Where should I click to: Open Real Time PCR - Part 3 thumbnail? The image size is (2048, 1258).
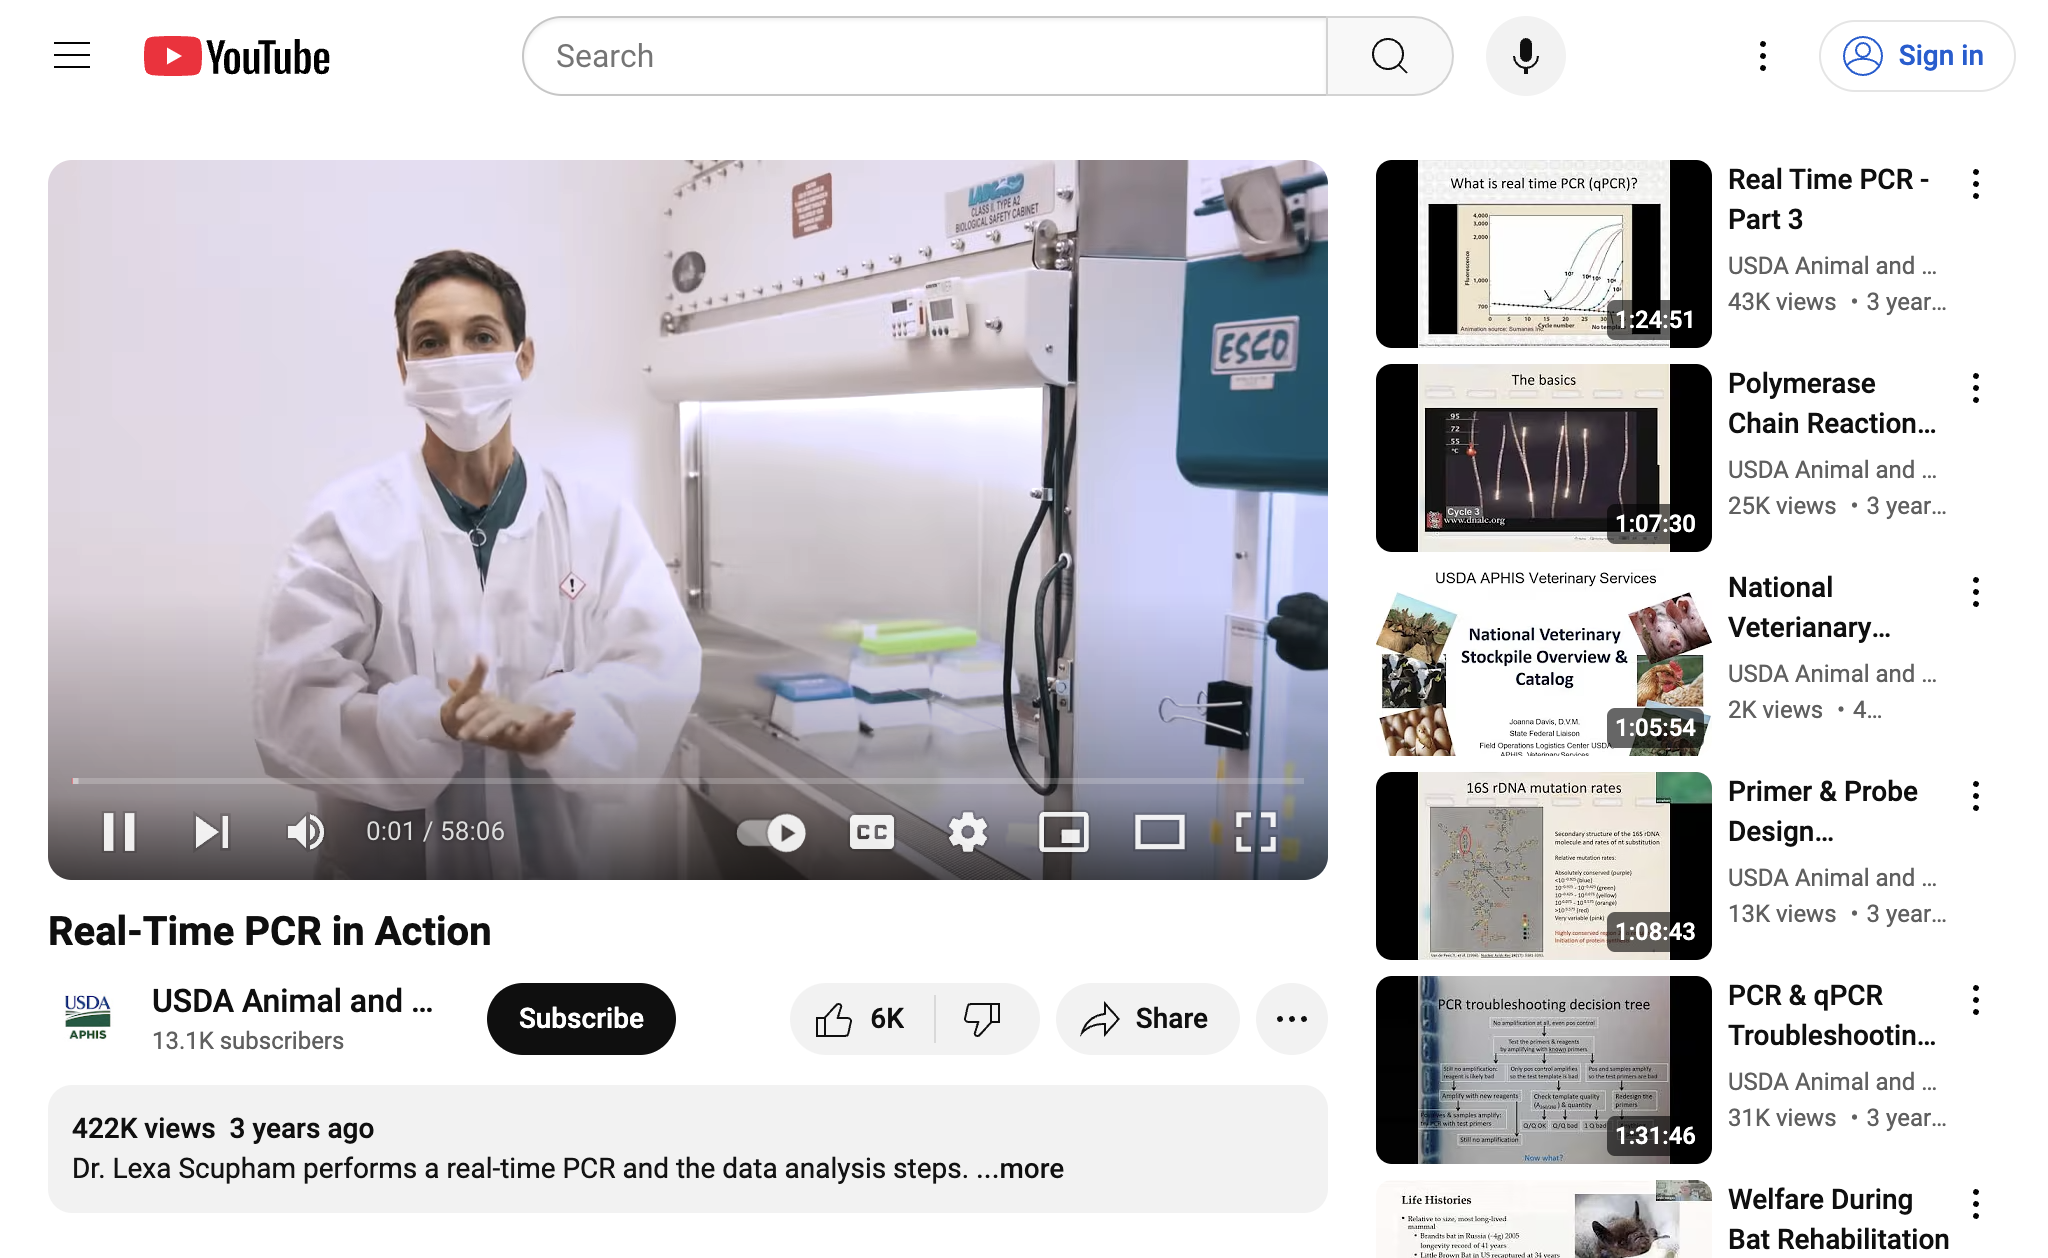click(1543, 254)
